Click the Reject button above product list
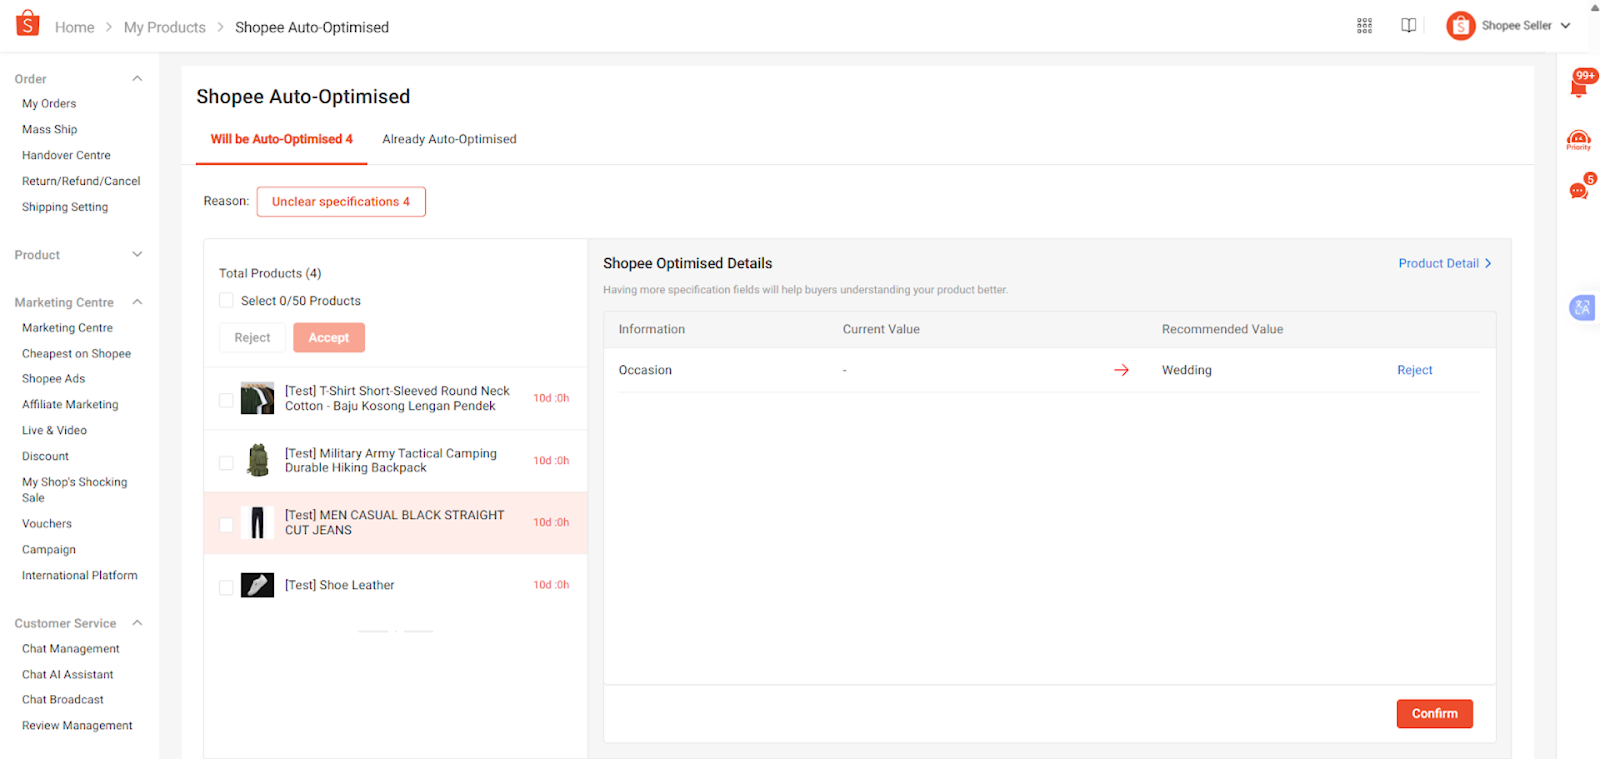1600x759 pixels. 252,337
